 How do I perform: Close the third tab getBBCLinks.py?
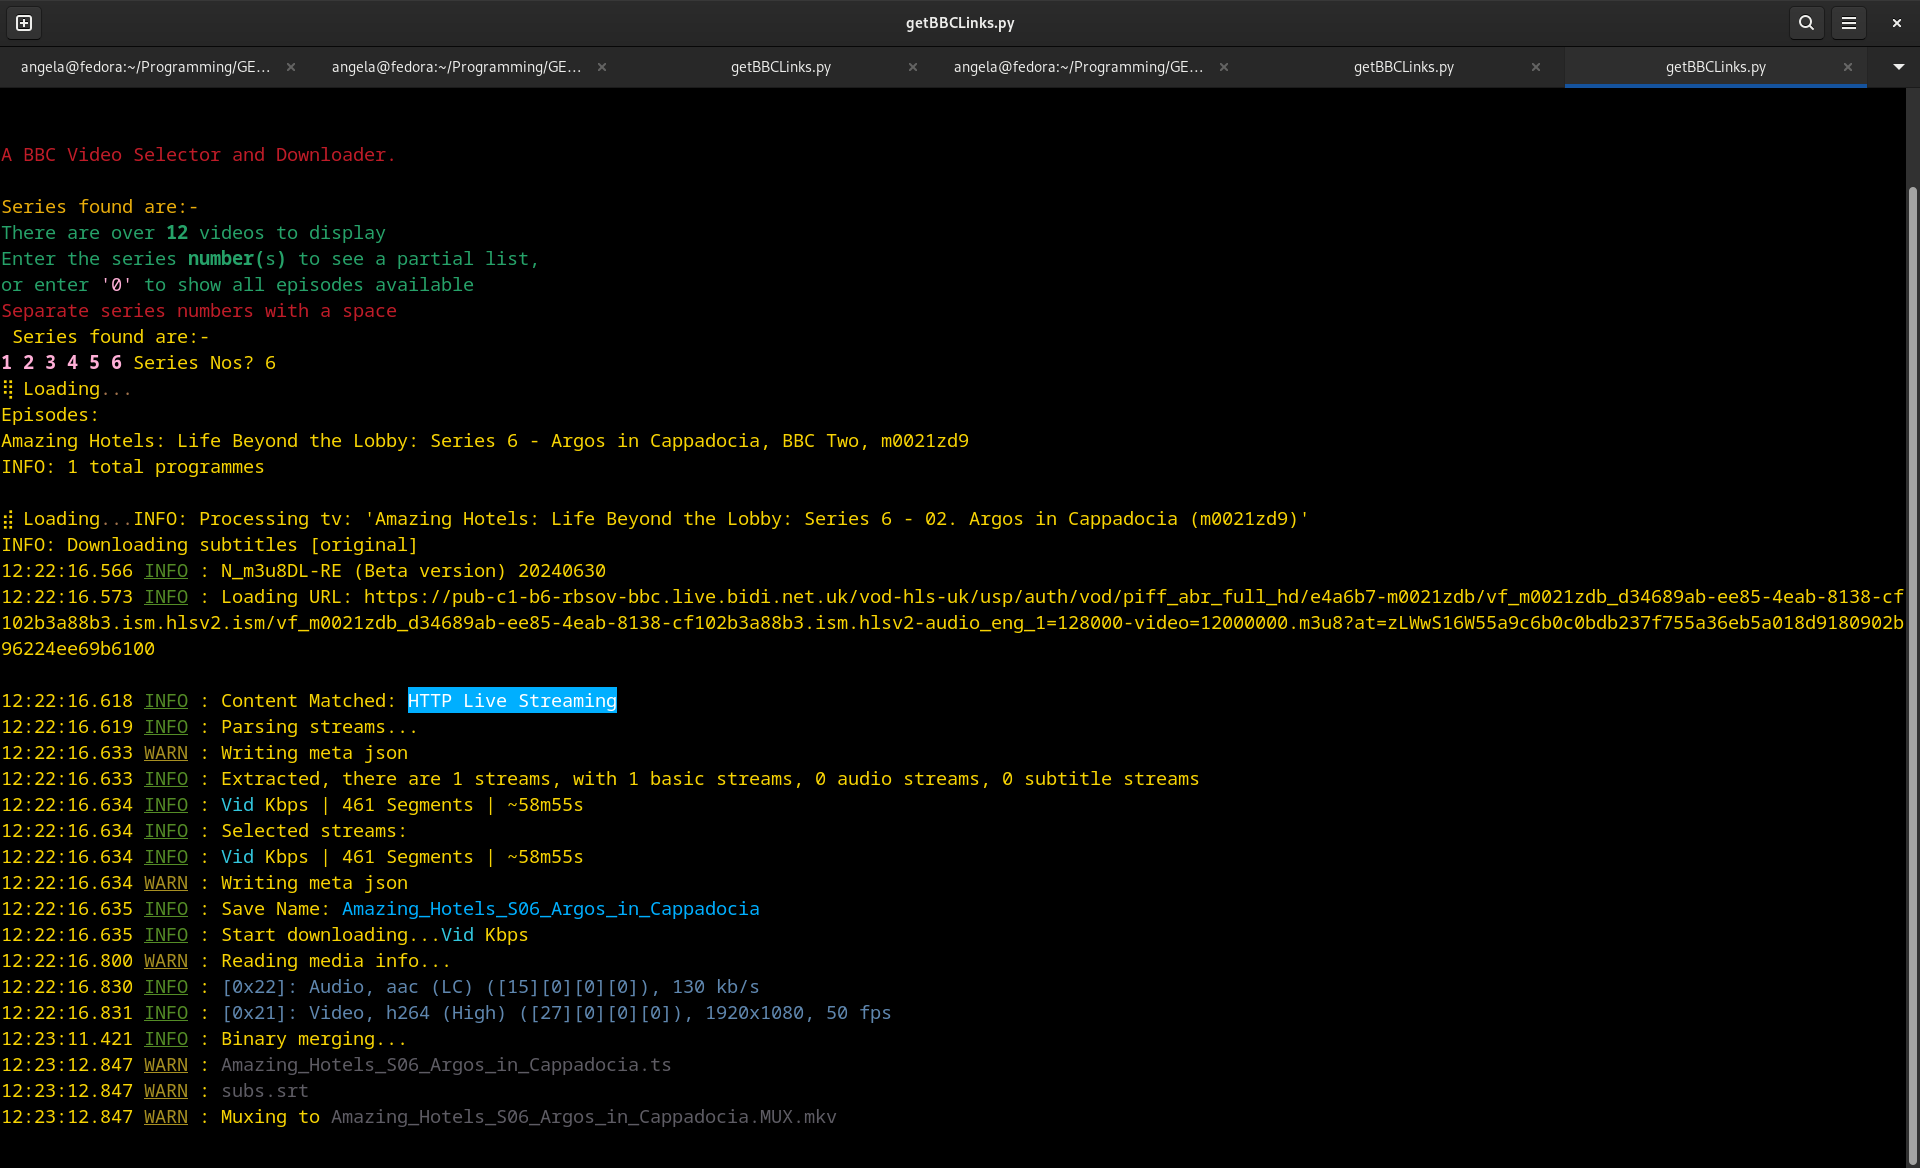point(913,67)
